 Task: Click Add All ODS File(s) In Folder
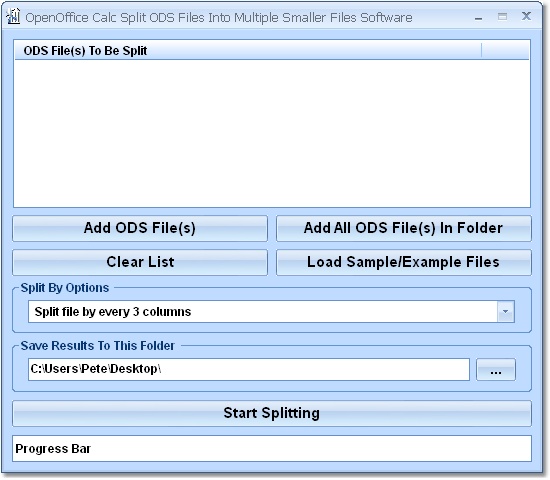tap(403, 228)
